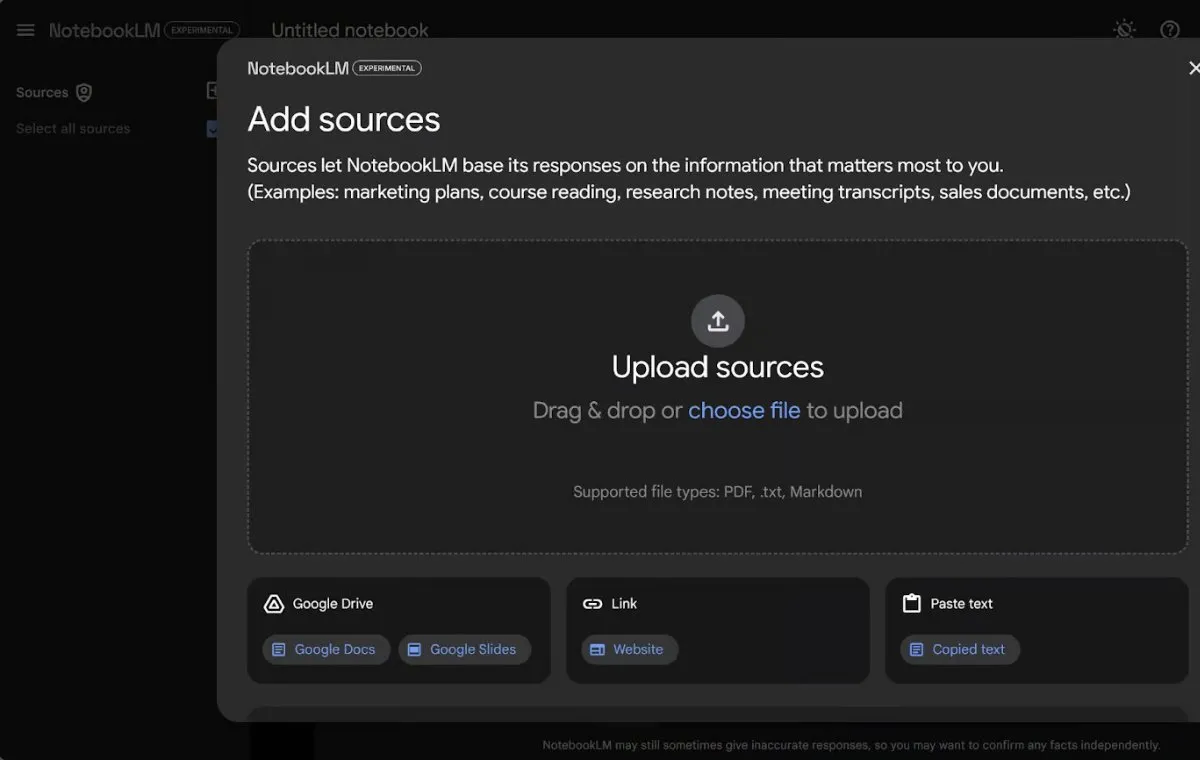Click the Link chain icon
1200x760 pixels.
click(x=592, y=604)
